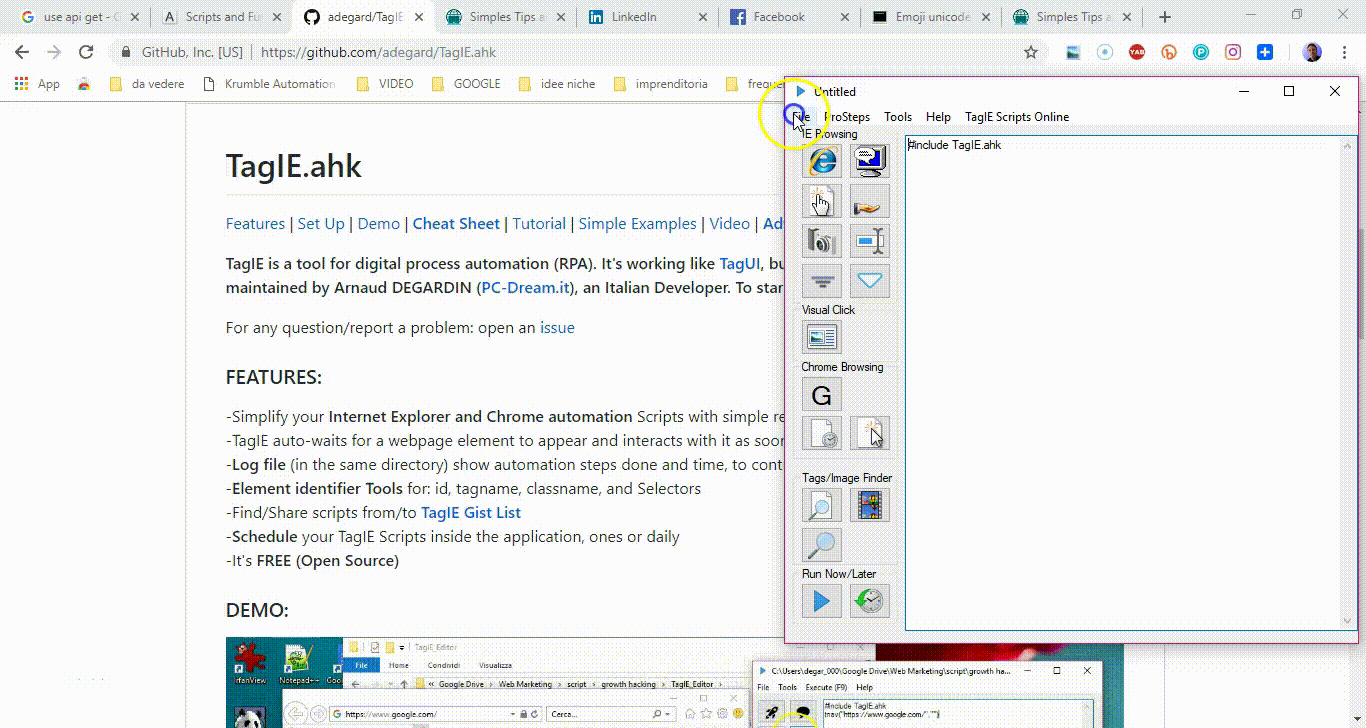
Task: Click the page with cursor icon in Chrome Browsing
Action: pos(870,433)
